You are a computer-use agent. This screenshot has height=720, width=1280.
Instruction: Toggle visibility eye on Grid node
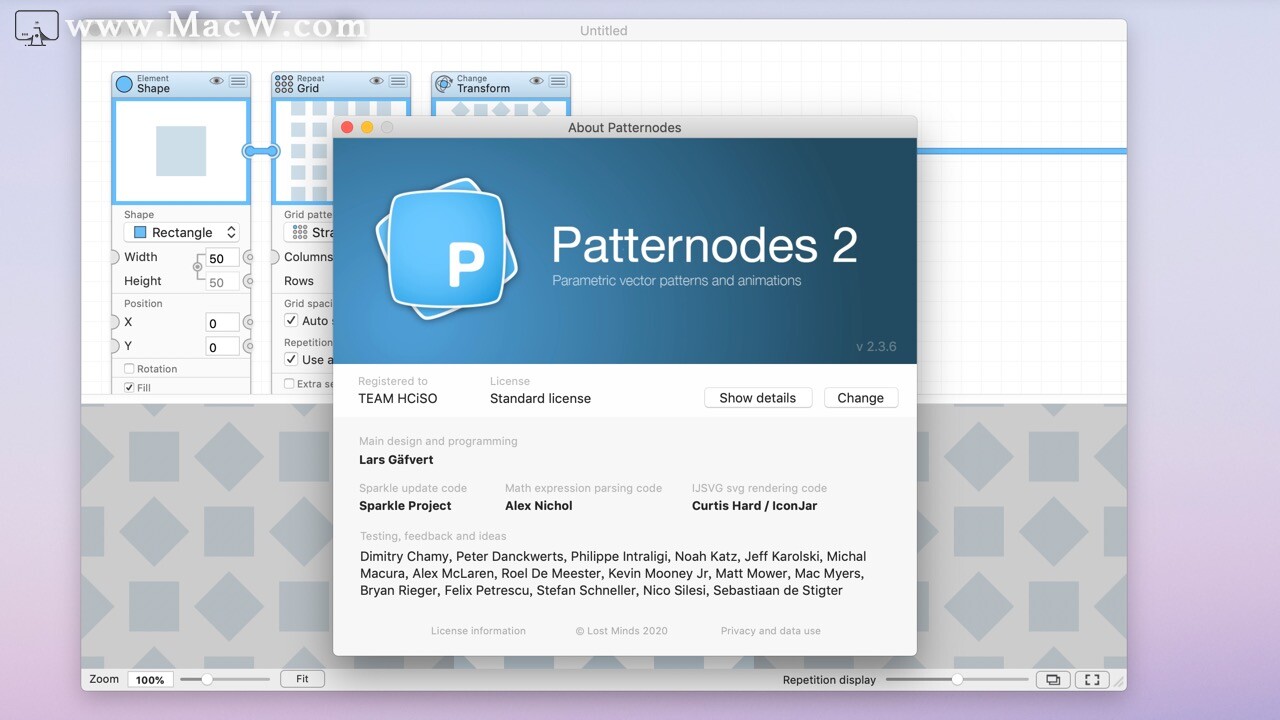376,81
